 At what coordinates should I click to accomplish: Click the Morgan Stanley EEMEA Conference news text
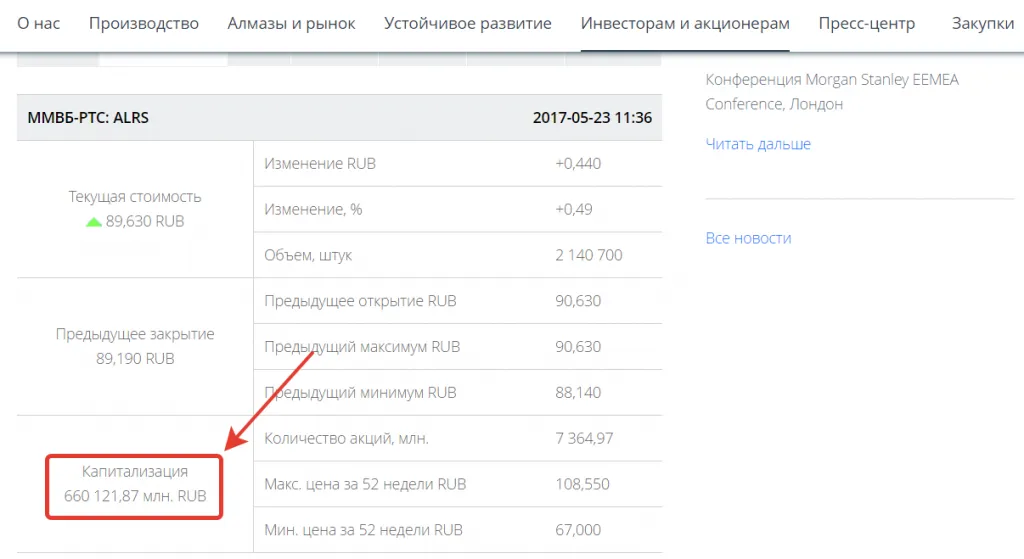coord(831,91)
